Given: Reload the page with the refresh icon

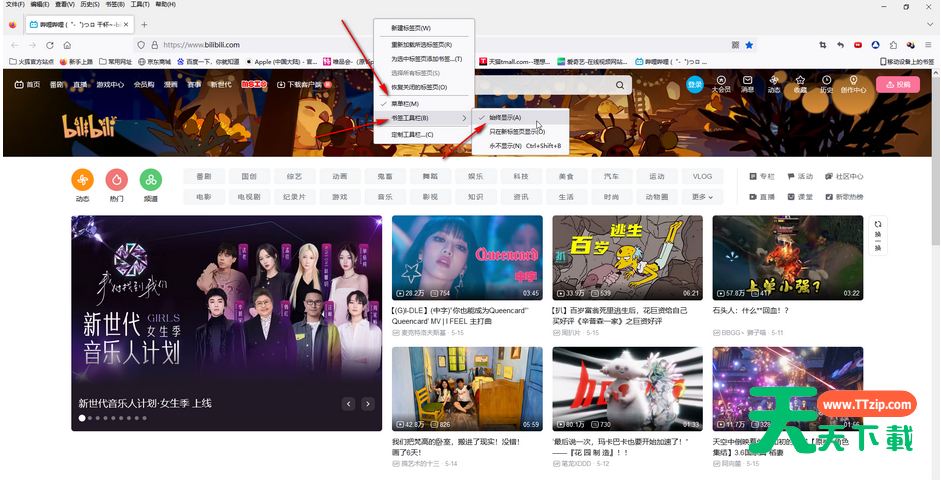Looking at the screenshot, I should 50,45.
